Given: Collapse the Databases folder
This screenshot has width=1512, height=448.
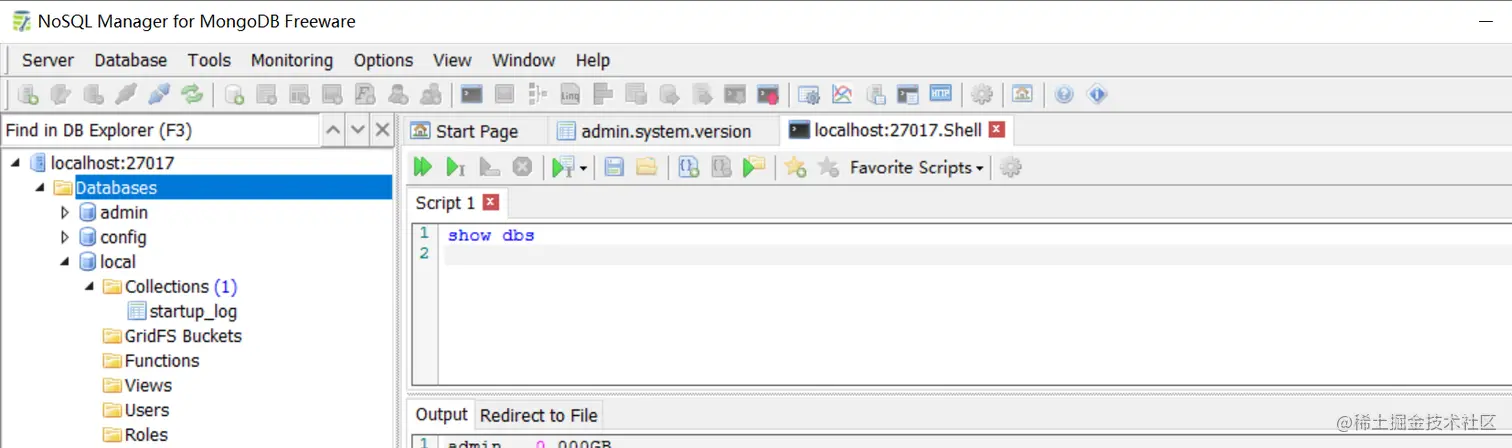Looking at the screenshot, I should tap(40, 188).
